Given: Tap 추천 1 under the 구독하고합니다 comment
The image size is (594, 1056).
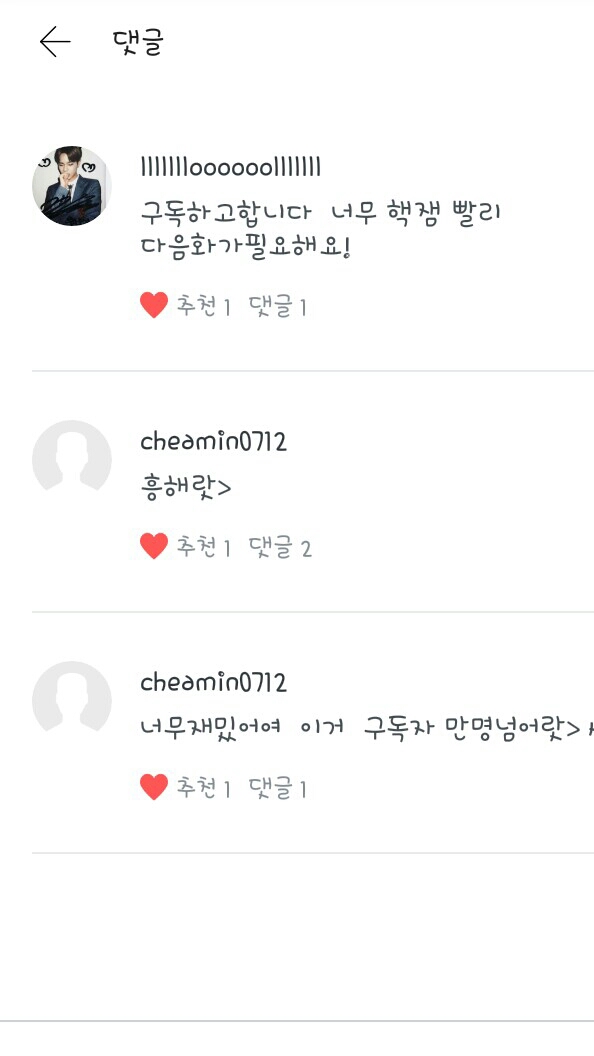Looking at the screenshot, I should [x=203, y=307].
